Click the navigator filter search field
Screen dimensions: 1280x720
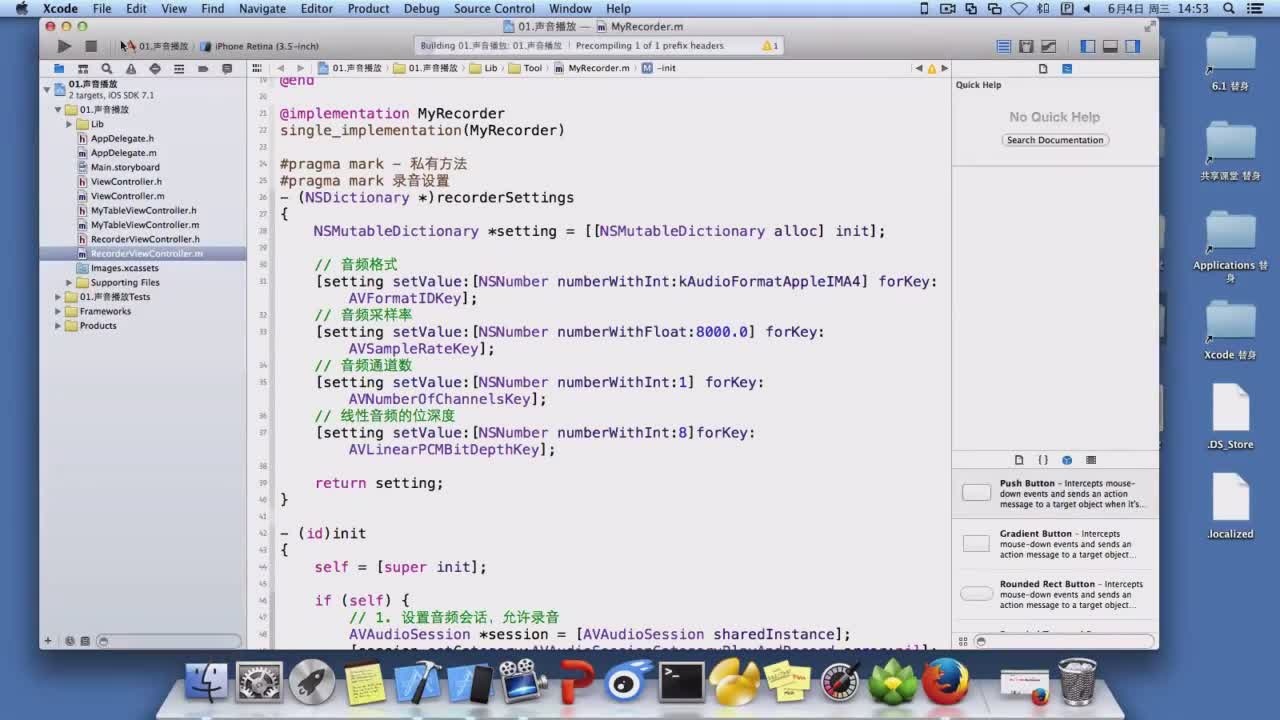[x=168, y=641]
